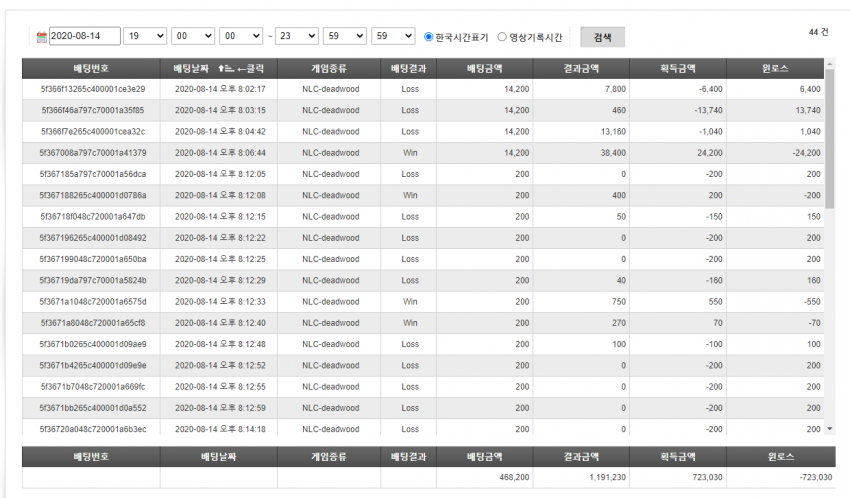Click the result amount 270

[619, 323]
